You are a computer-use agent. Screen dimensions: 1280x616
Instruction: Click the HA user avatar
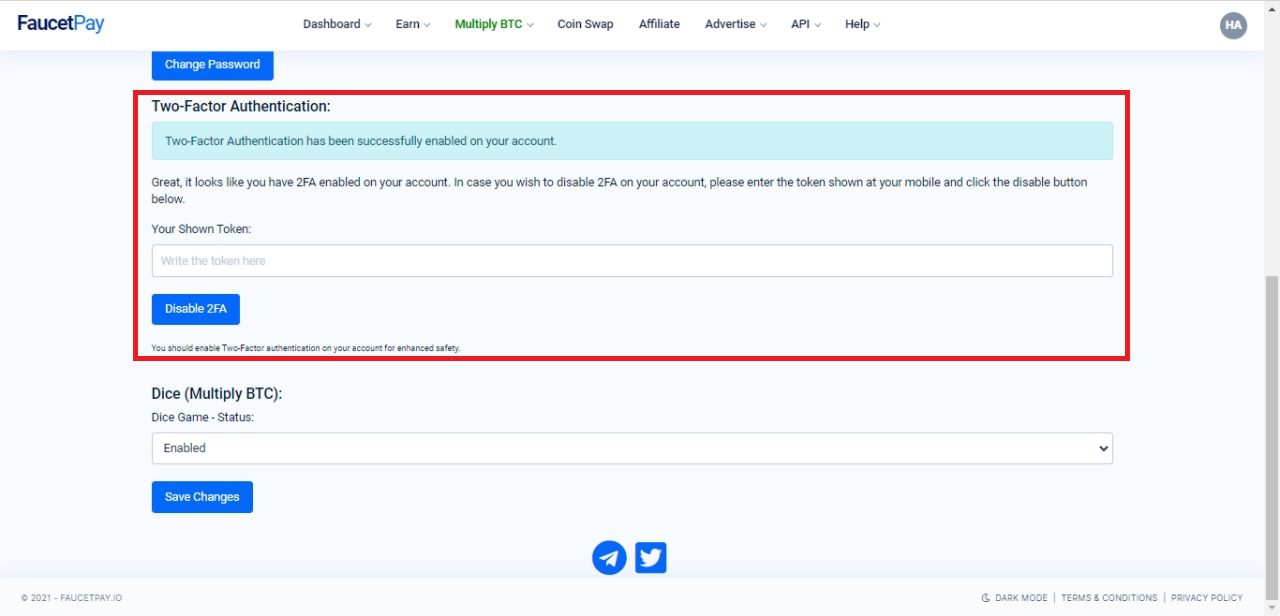pyautogui.click(x=1233, y=25)
